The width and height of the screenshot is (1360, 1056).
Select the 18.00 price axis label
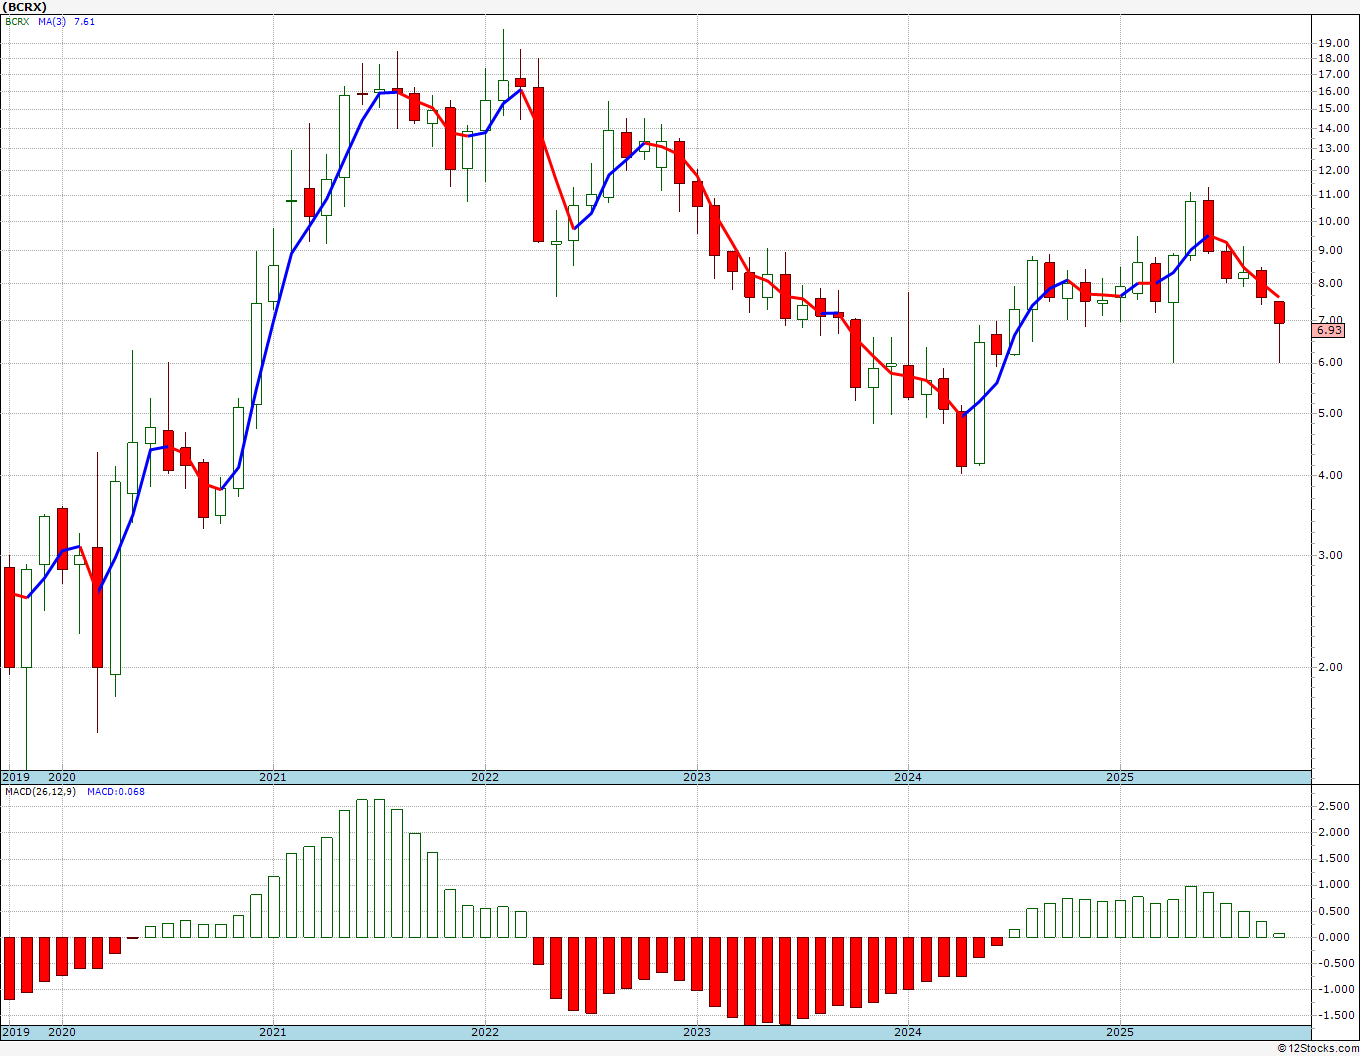point(1333,58)
